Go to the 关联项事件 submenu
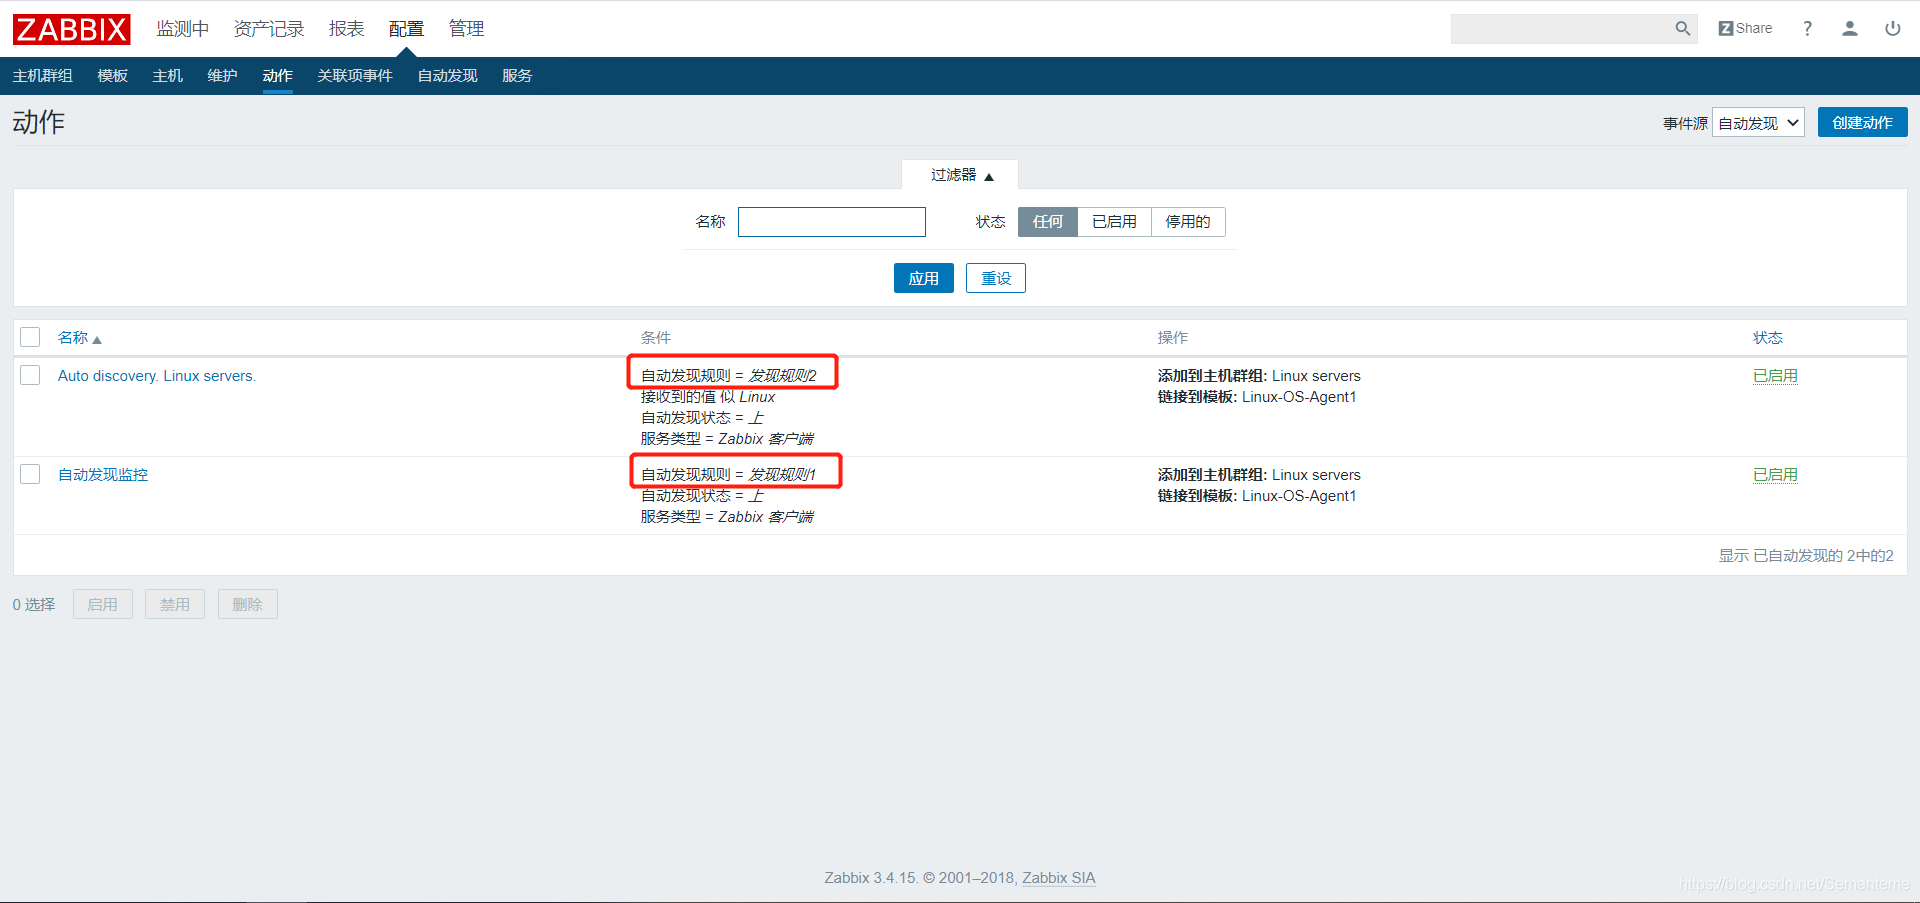1920x903 pixels. [354, 76]
